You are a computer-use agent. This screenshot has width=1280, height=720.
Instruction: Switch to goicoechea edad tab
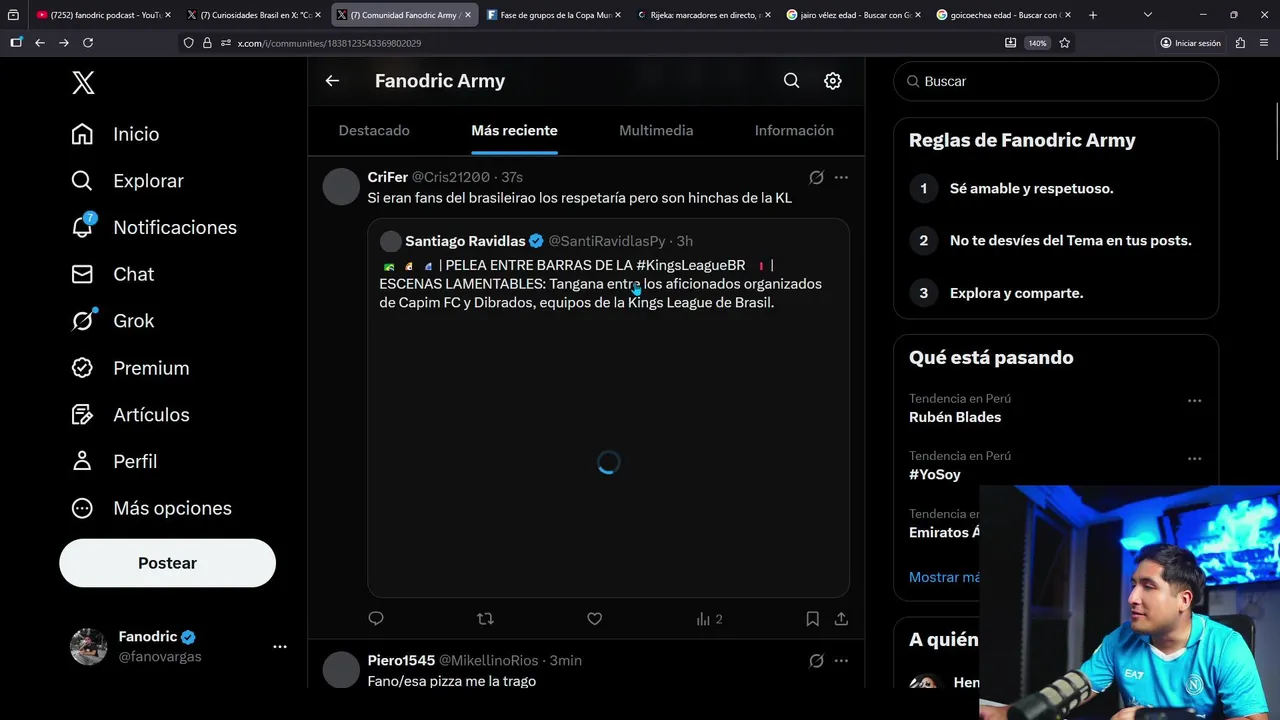(1004, 15)
